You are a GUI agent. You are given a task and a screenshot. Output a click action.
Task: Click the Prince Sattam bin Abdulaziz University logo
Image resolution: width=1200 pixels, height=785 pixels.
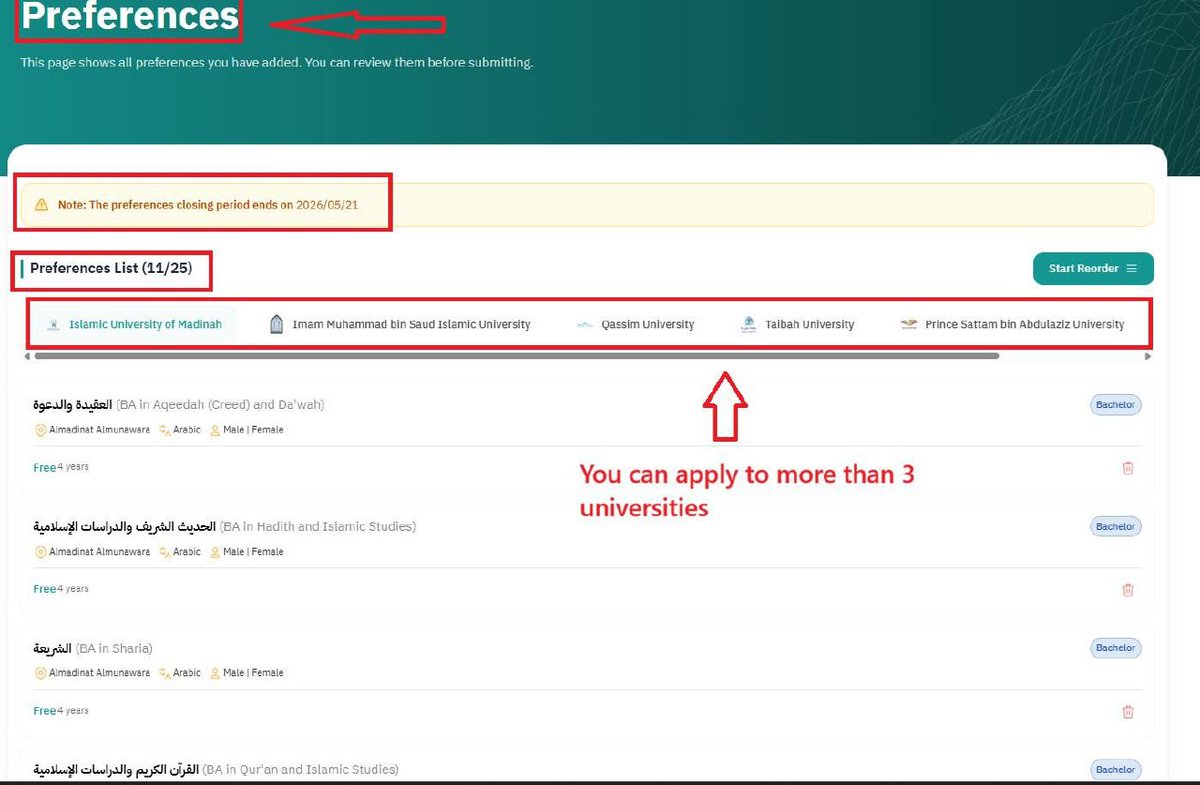[909, 324]
